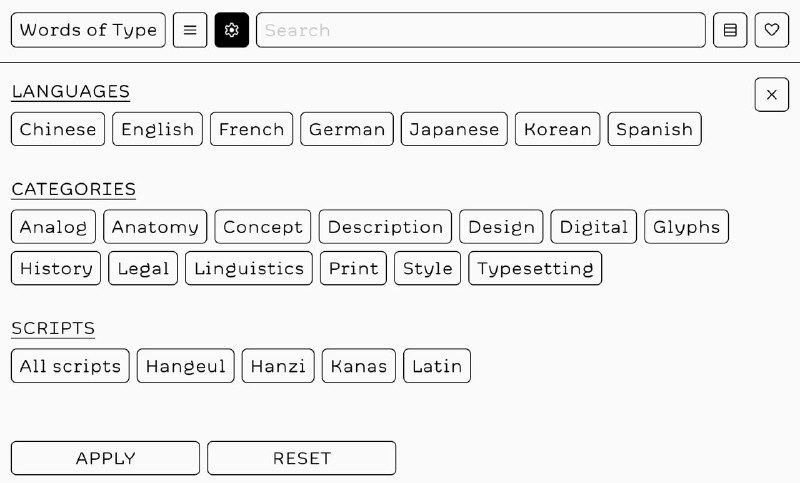
Task: Open favorites with the heart icon
Action: (771, 30)
